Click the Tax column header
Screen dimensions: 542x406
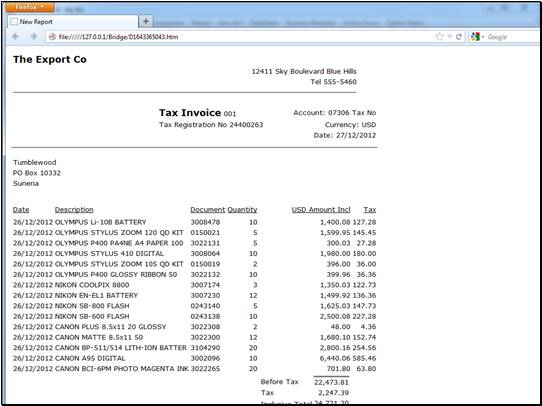click(370, 210)
